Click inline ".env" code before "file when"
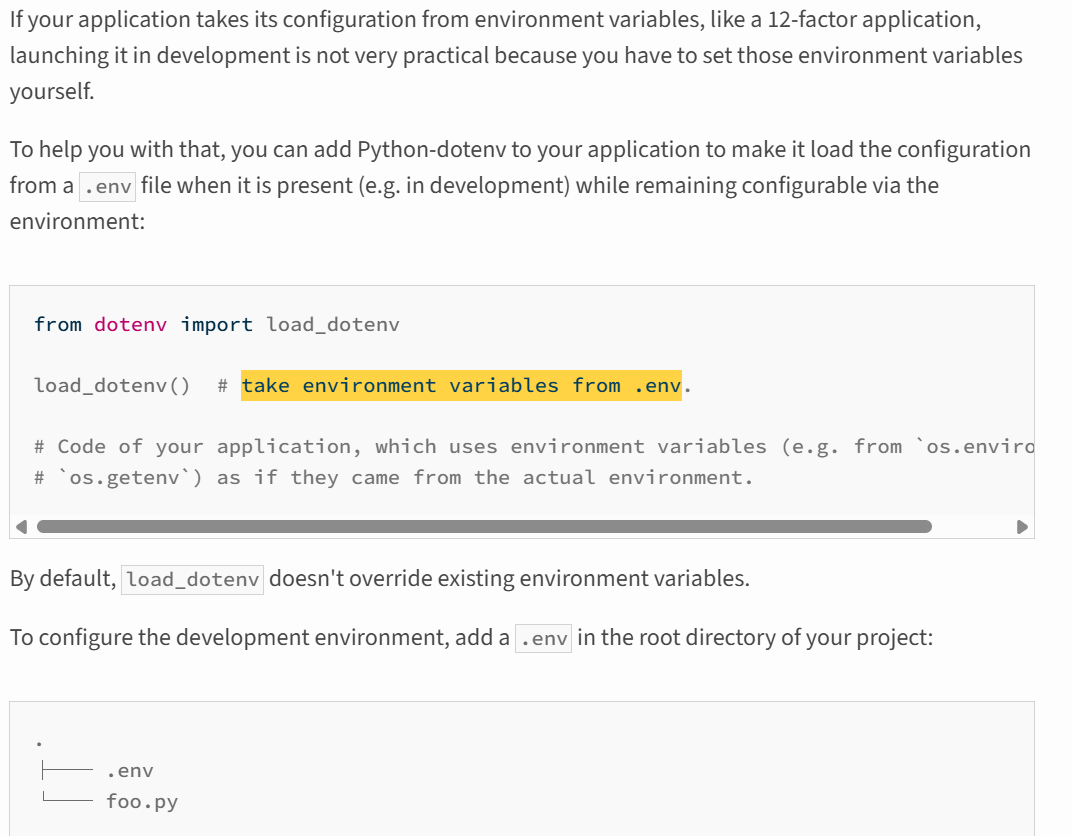 pyautogui.click(x=107, y=186)
